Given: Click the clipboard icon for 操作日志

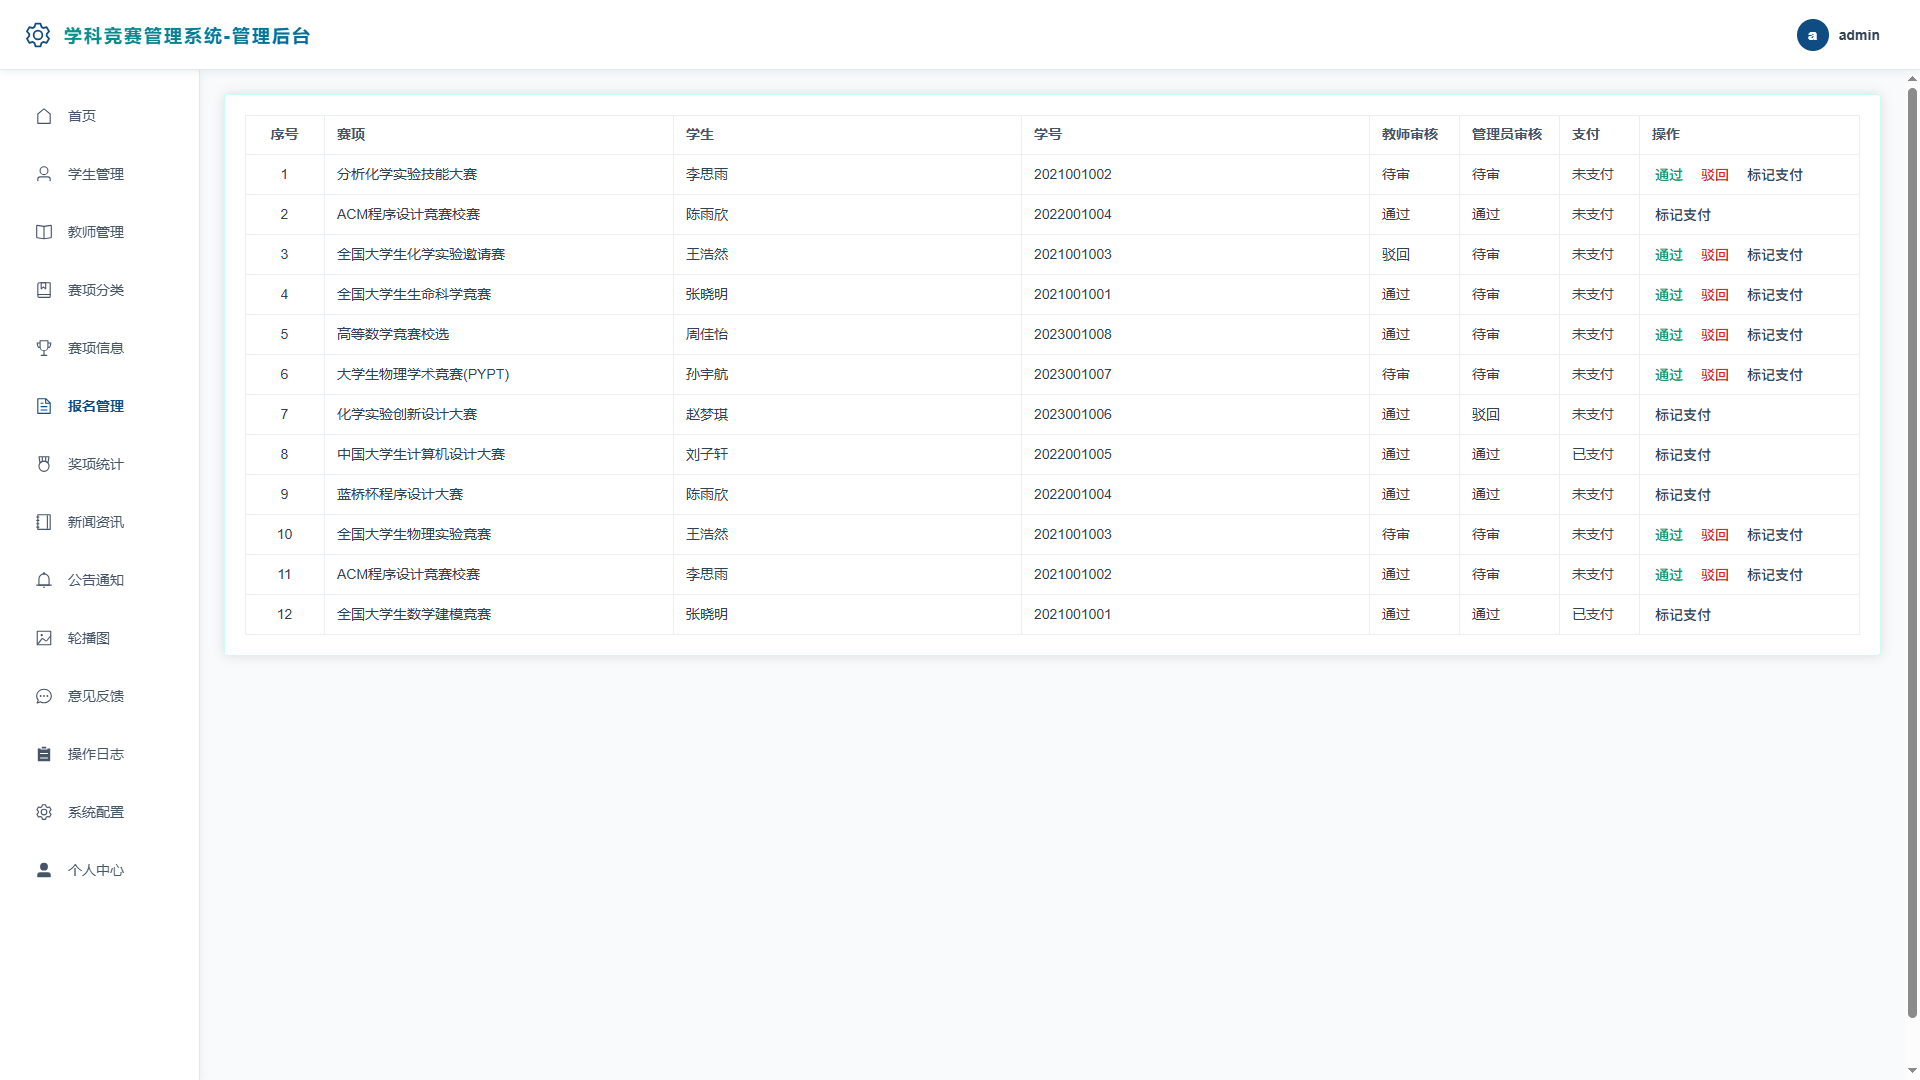Looking at the screenshot, I should click(44, 754).
